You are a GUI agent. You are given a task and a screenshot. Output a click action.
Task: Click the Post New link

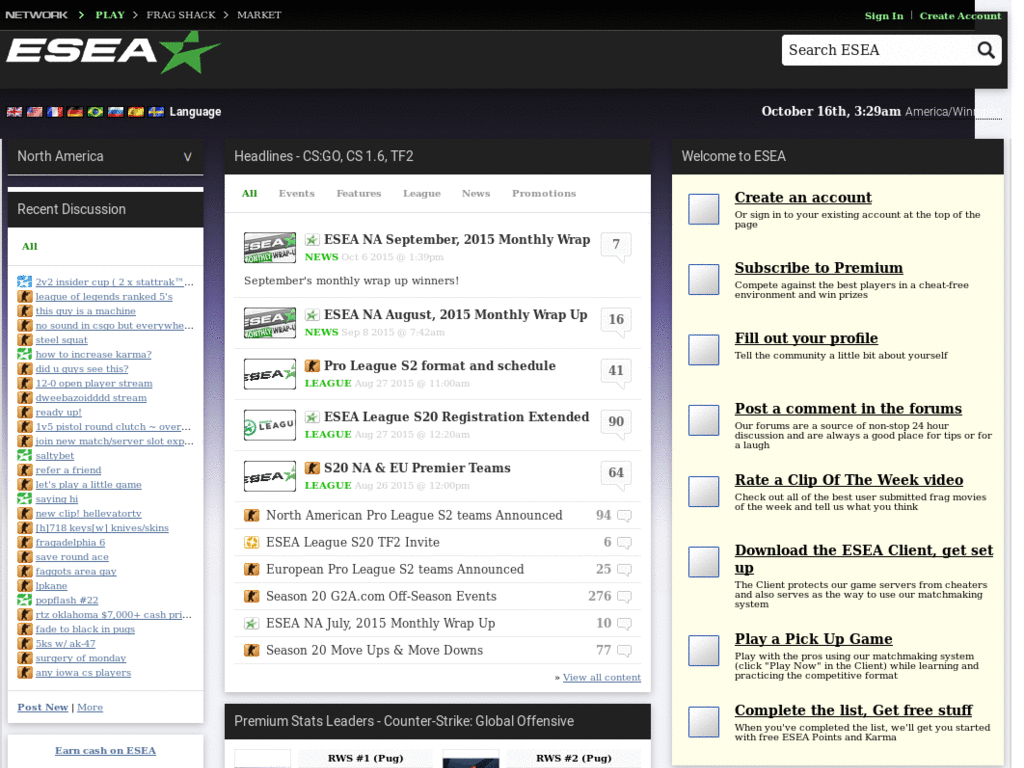click(42, 707)
